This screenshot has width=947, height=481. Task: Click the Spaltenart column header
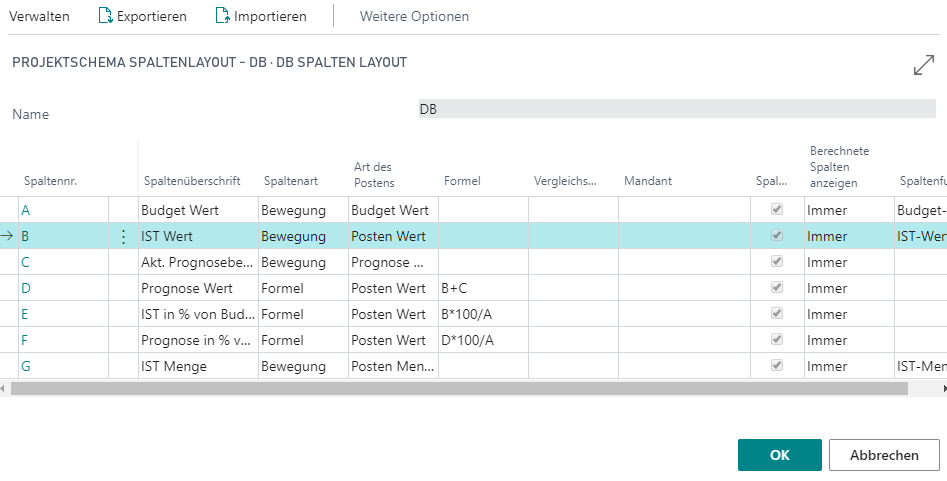point(291,181)
